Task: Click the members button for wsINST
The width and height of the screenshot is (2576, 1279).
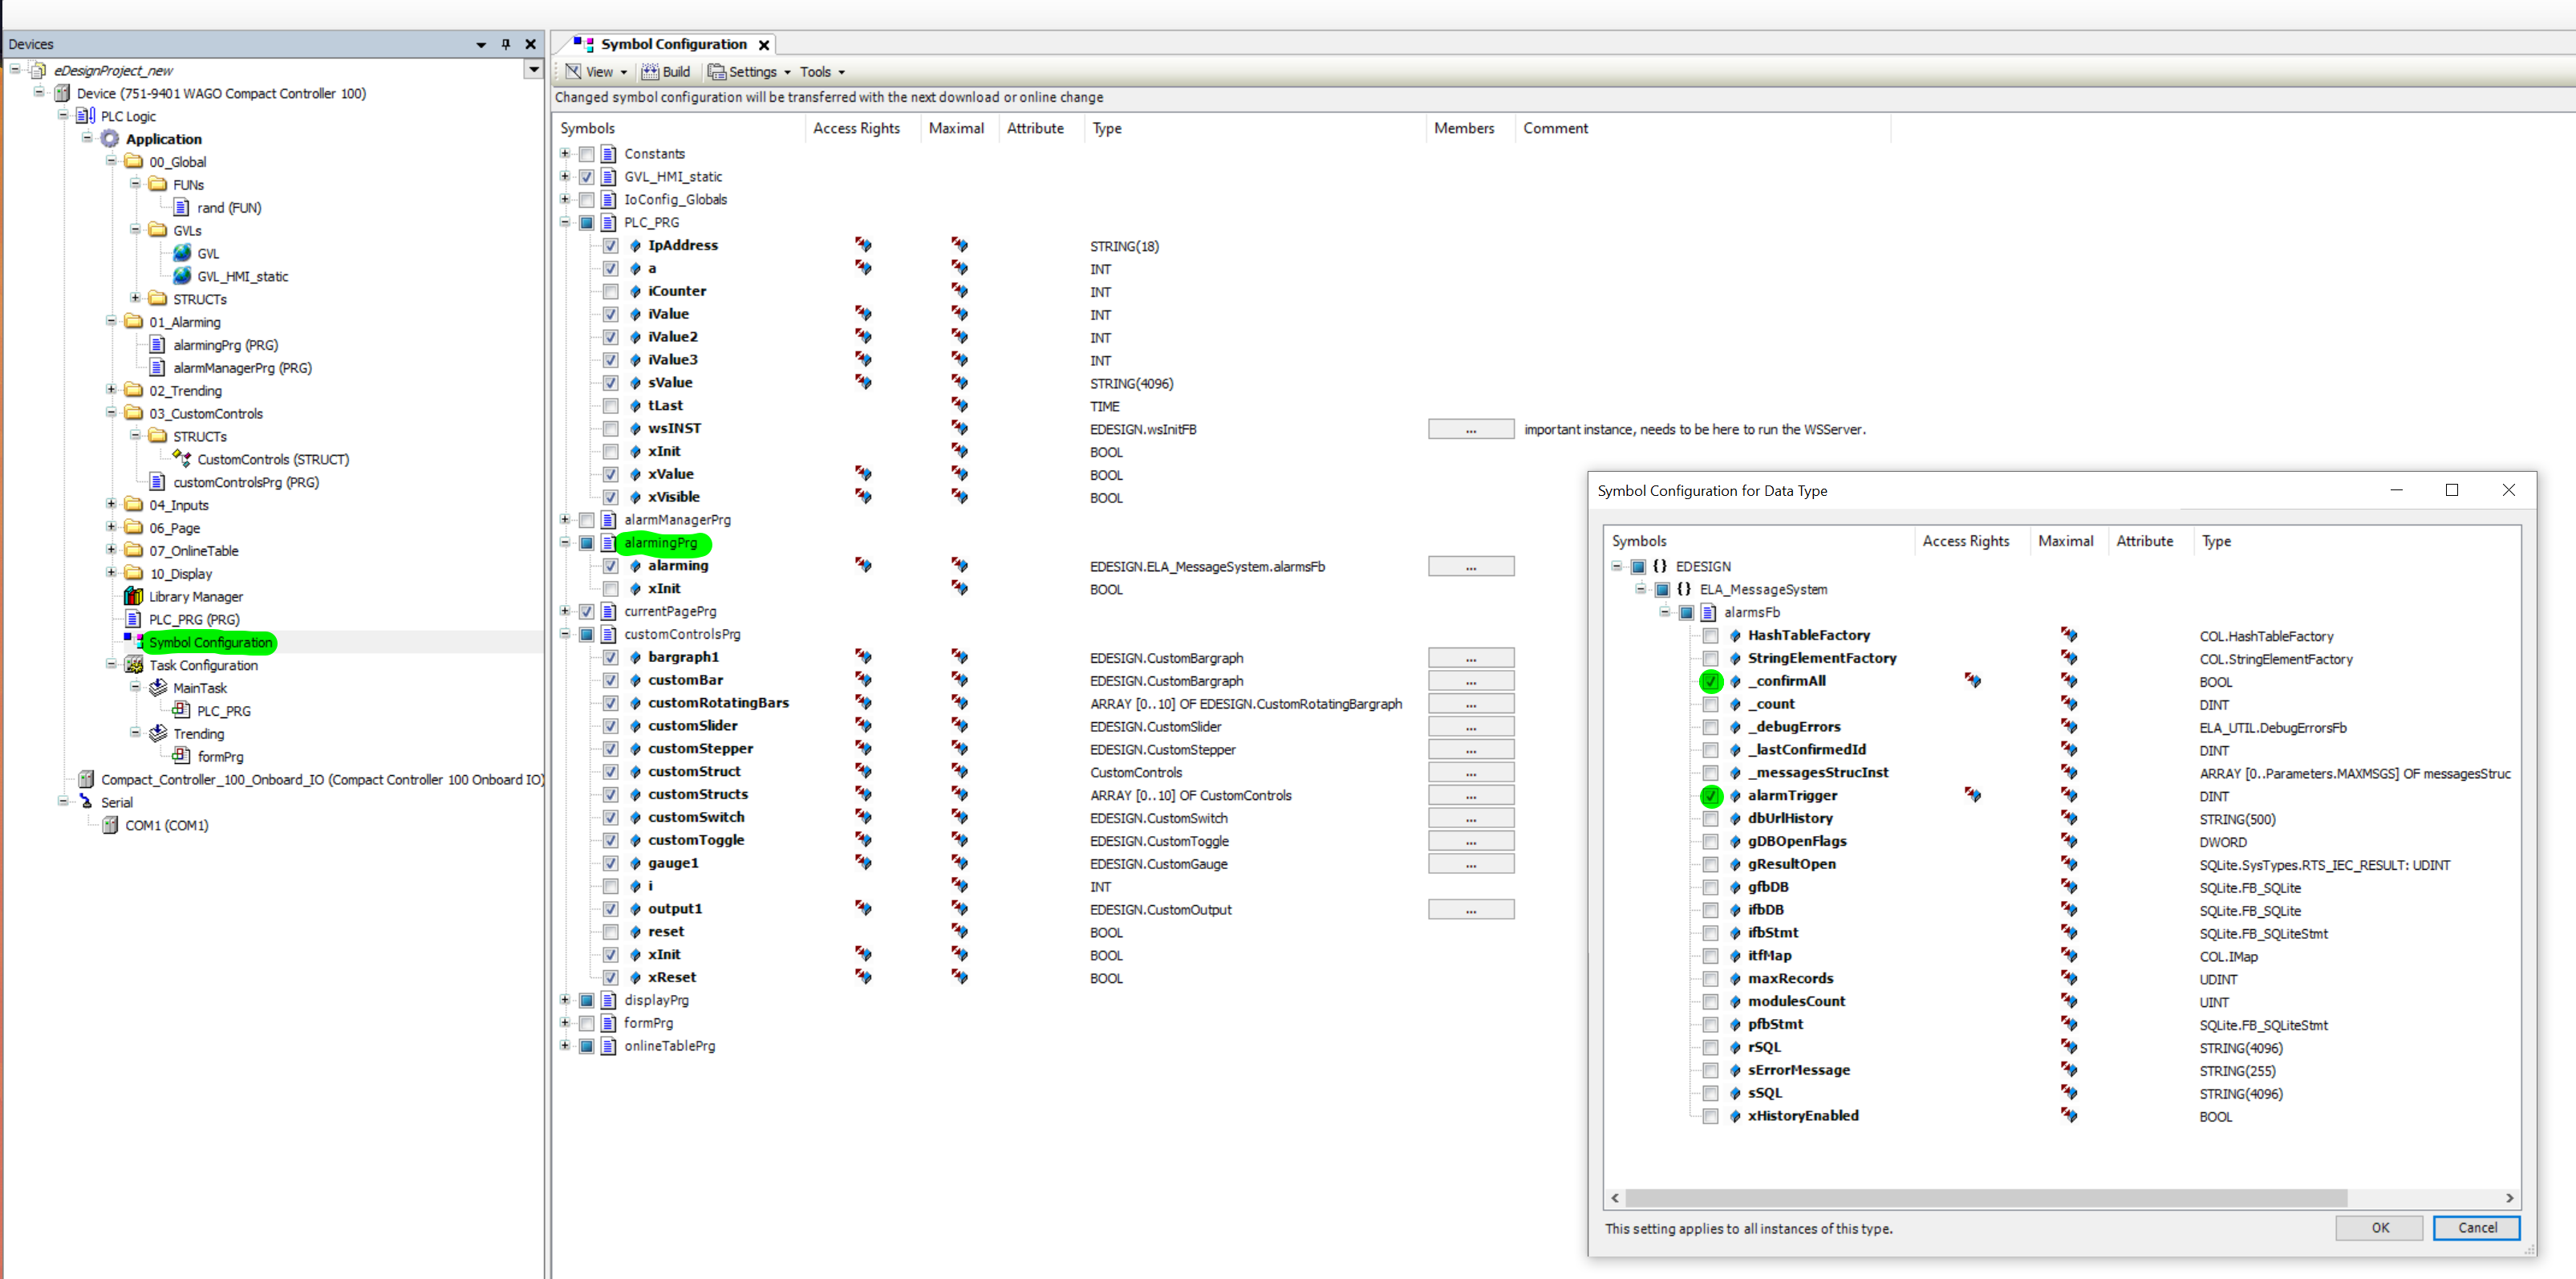Action: [x=1470, y=429]
